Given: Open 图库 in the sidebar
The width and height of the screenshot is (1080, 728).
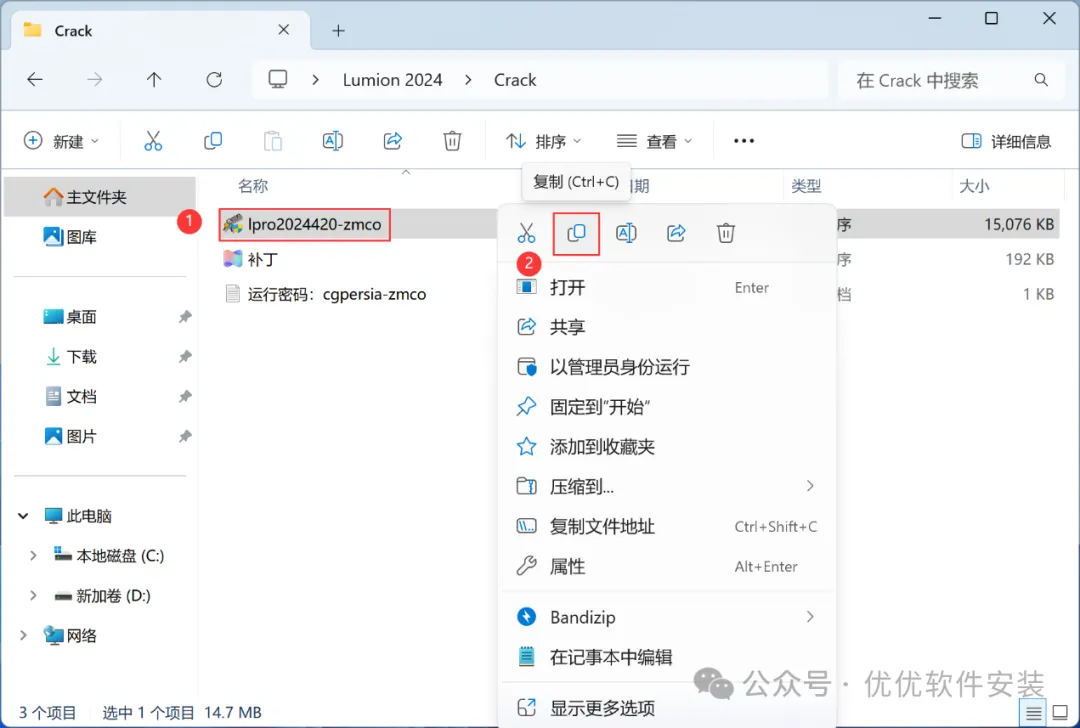Looking at the screenshot, I should [70, 237].
